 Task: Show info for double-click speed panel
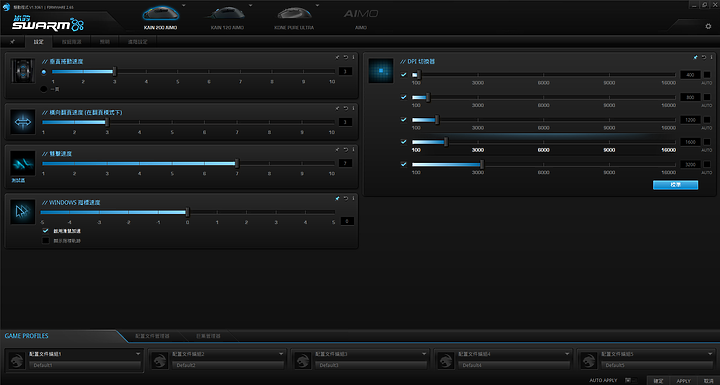(x=353, y=149)
